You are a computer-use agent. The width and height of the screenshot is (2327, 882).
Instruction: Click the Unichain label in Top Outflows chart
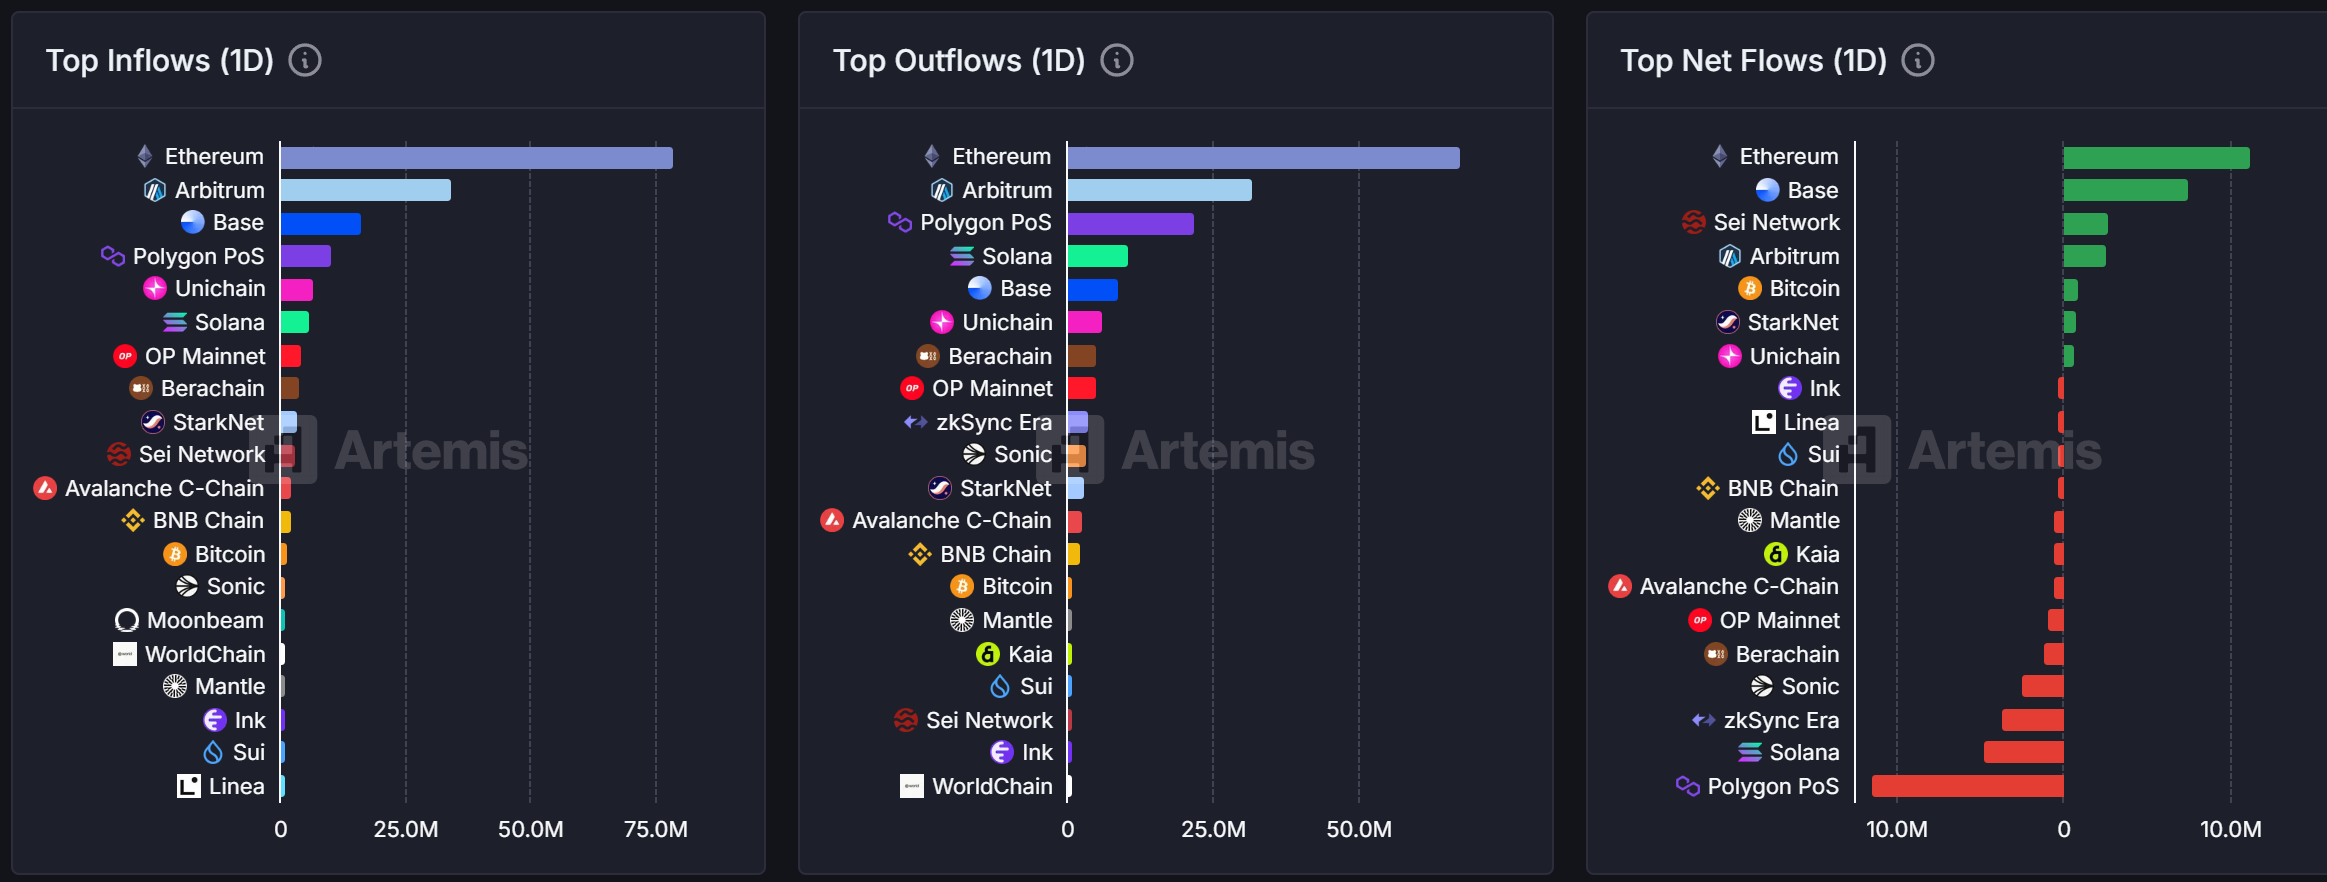pyautogui.click(x=1008, y=322)
